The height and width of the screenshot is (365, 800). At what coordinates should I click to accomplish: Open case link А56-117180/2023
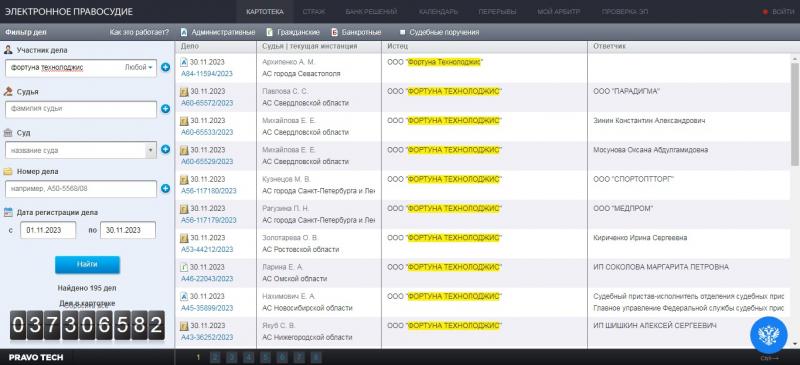pos(209,191)
